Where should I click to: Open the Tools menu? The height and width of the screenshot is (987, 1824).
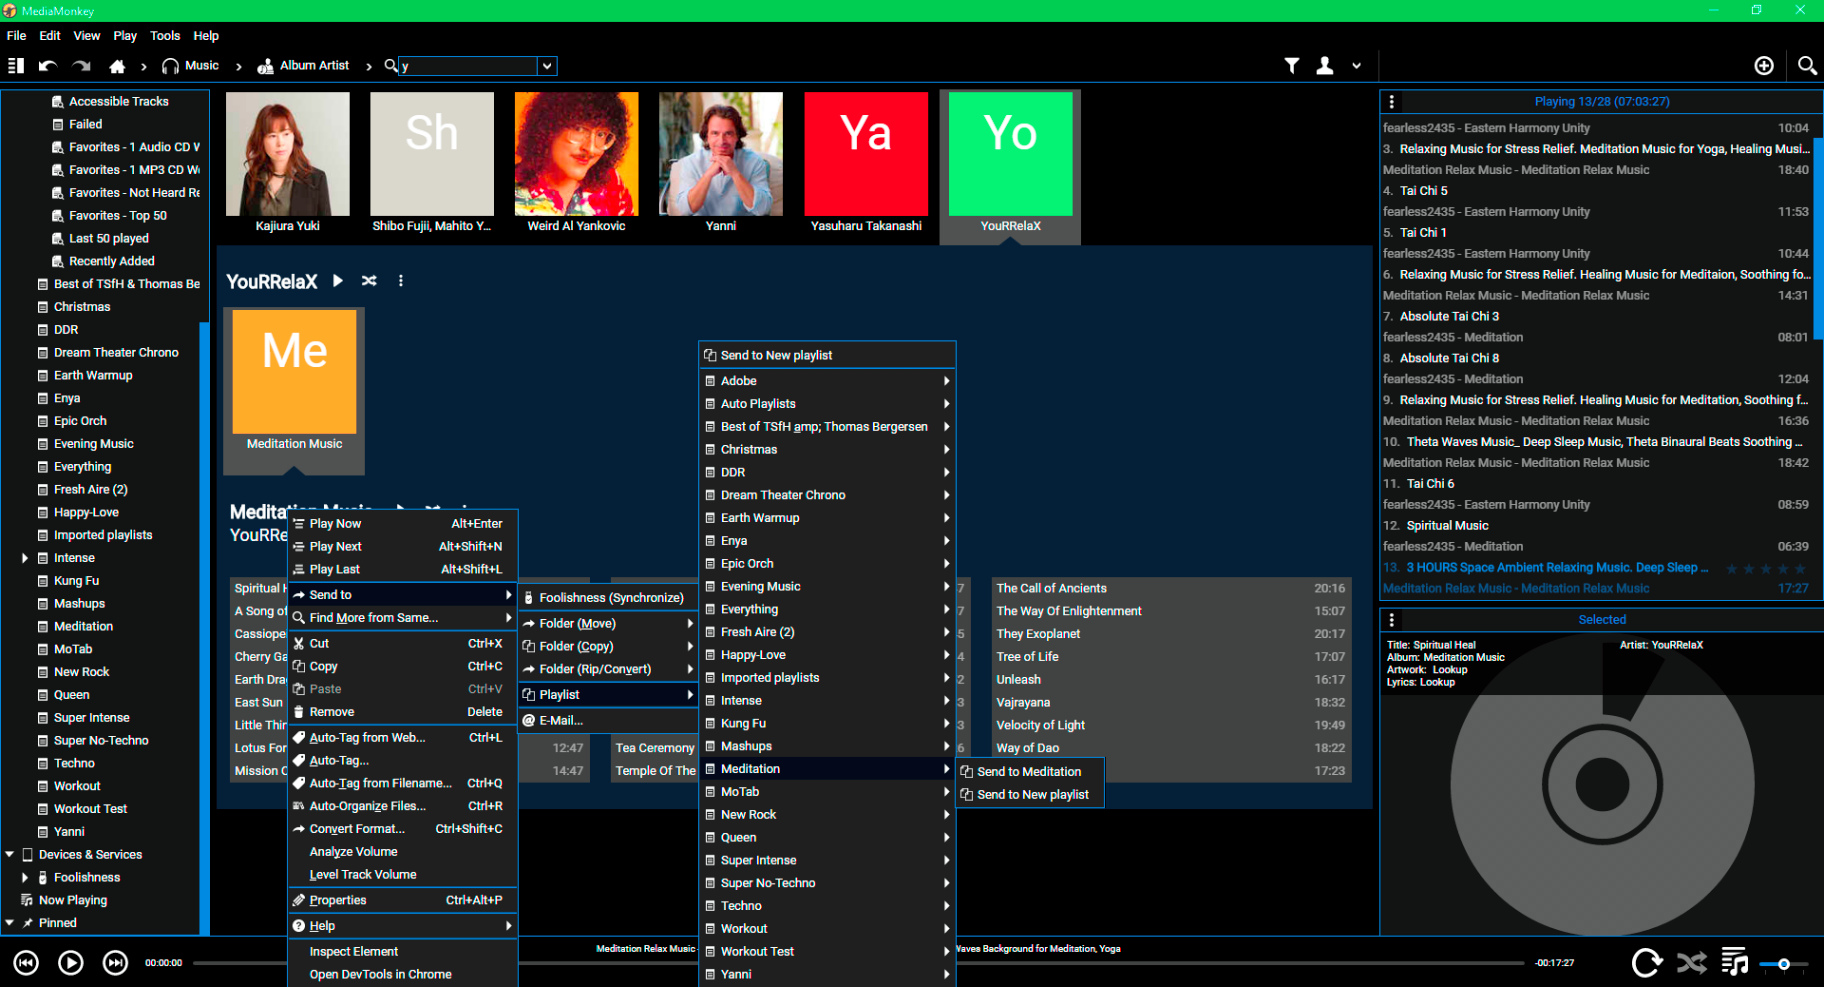click(165, 36)
